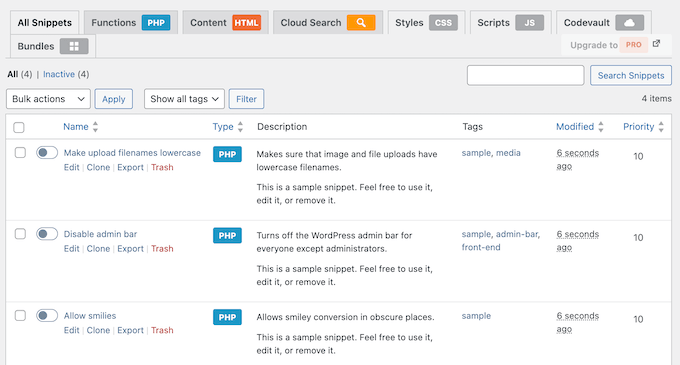Open the Codevault tab
Viewport: 680px width, 365px height.
(x=604, y=23)
